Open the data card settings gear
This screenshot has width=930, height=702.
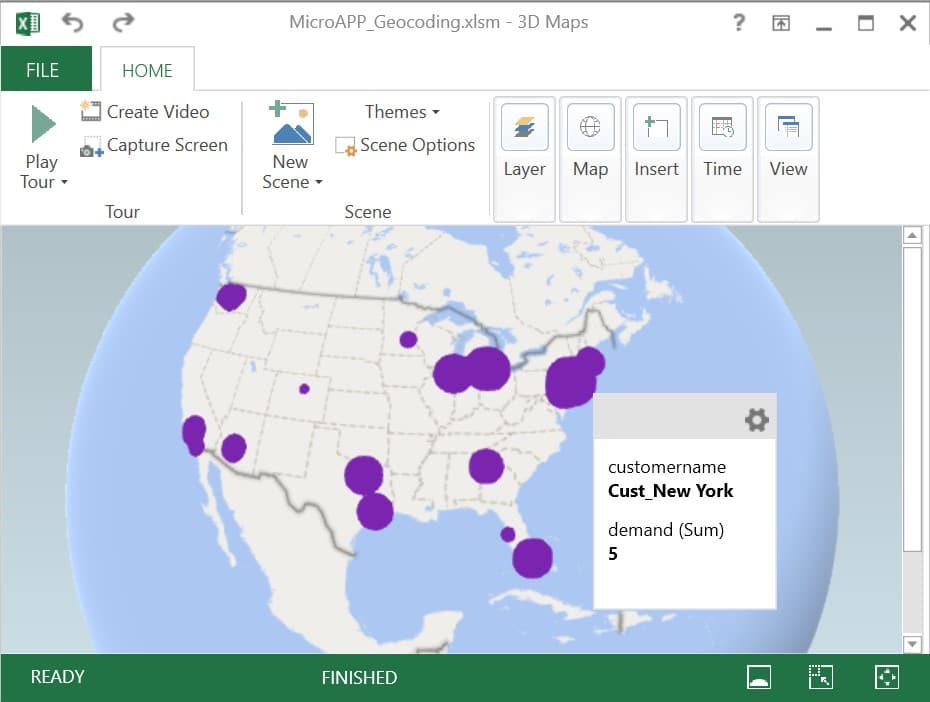click(x=757, y=419)
